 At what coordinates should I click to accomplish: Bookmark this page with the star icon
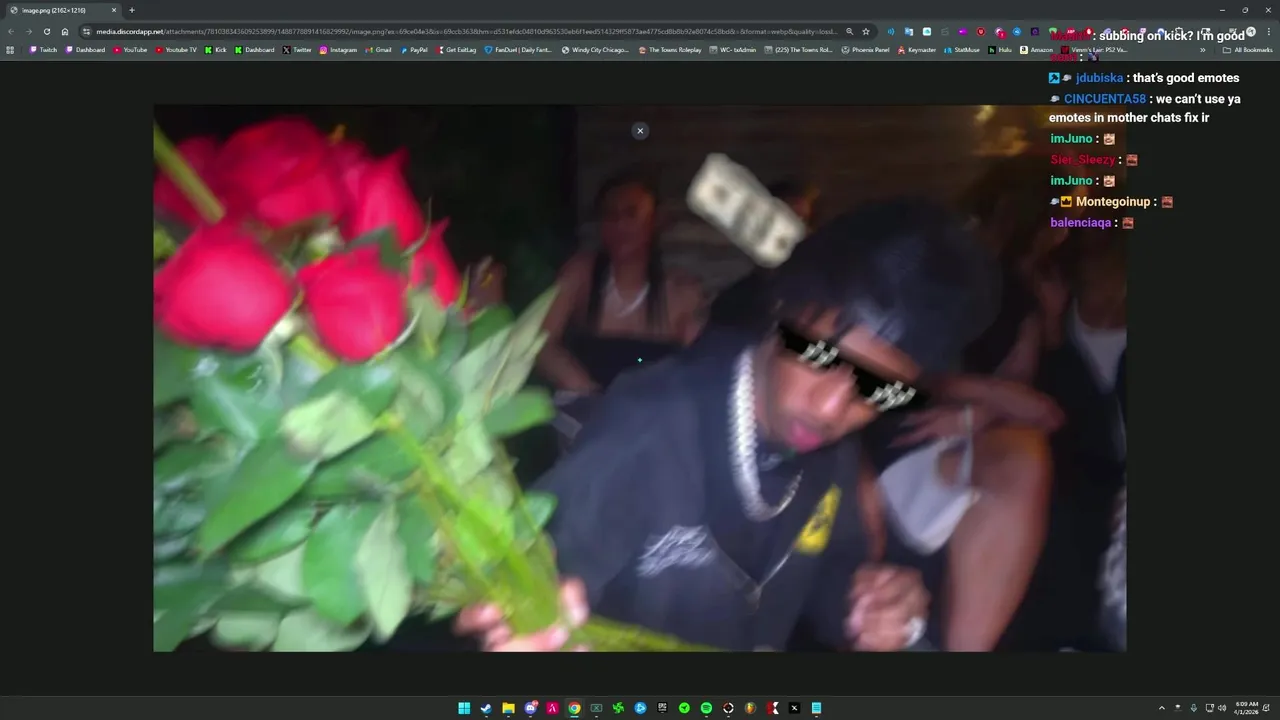pyautogui.click(x=866, y=31)
